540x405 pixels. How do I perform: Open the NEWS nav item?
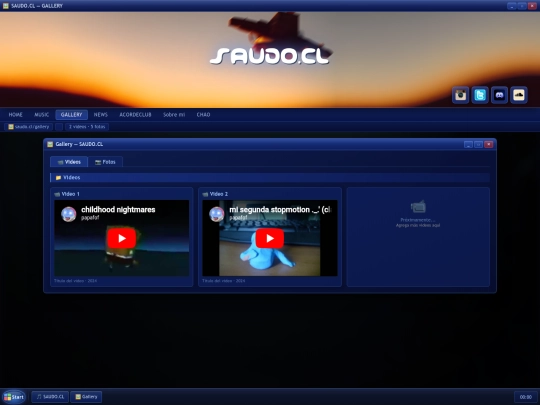[x=101, y=115]
